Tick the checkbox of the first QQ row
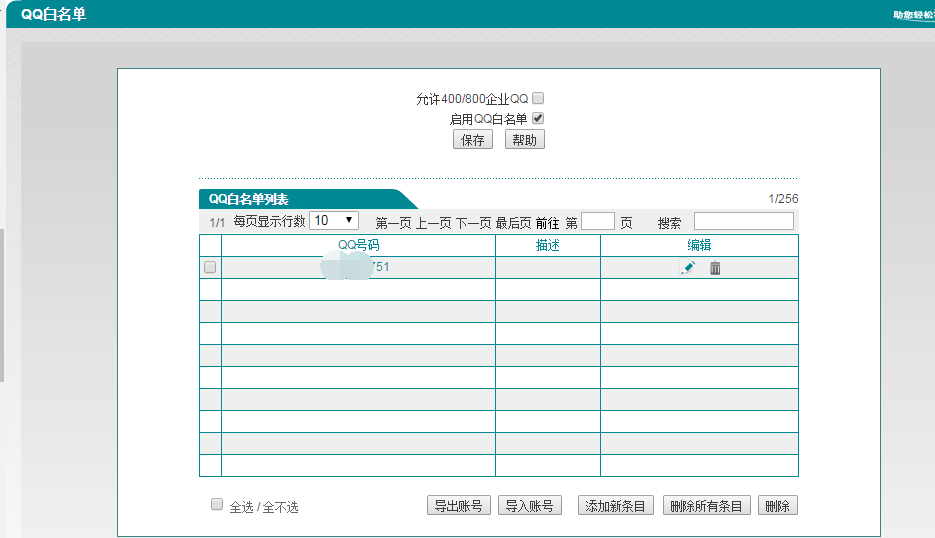The image size is (935, 538). coord(210,267)
